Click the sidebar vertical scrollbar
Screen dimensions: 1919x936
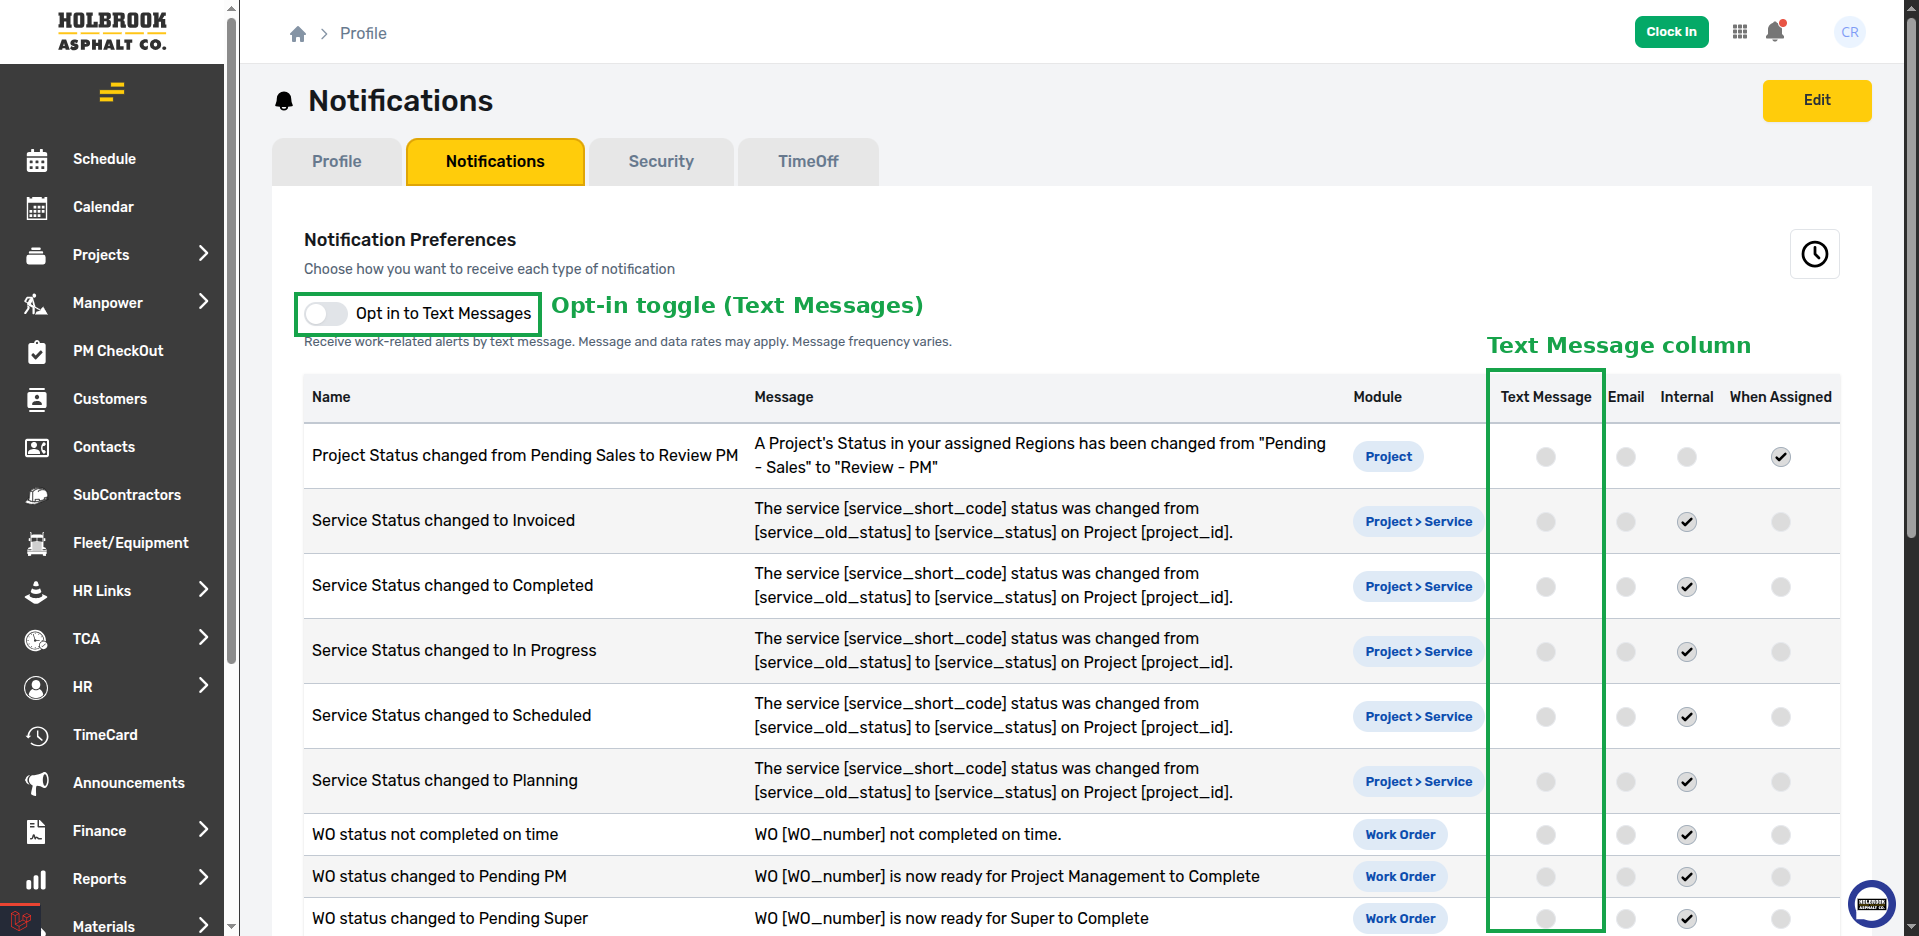(x=232, y=340)
